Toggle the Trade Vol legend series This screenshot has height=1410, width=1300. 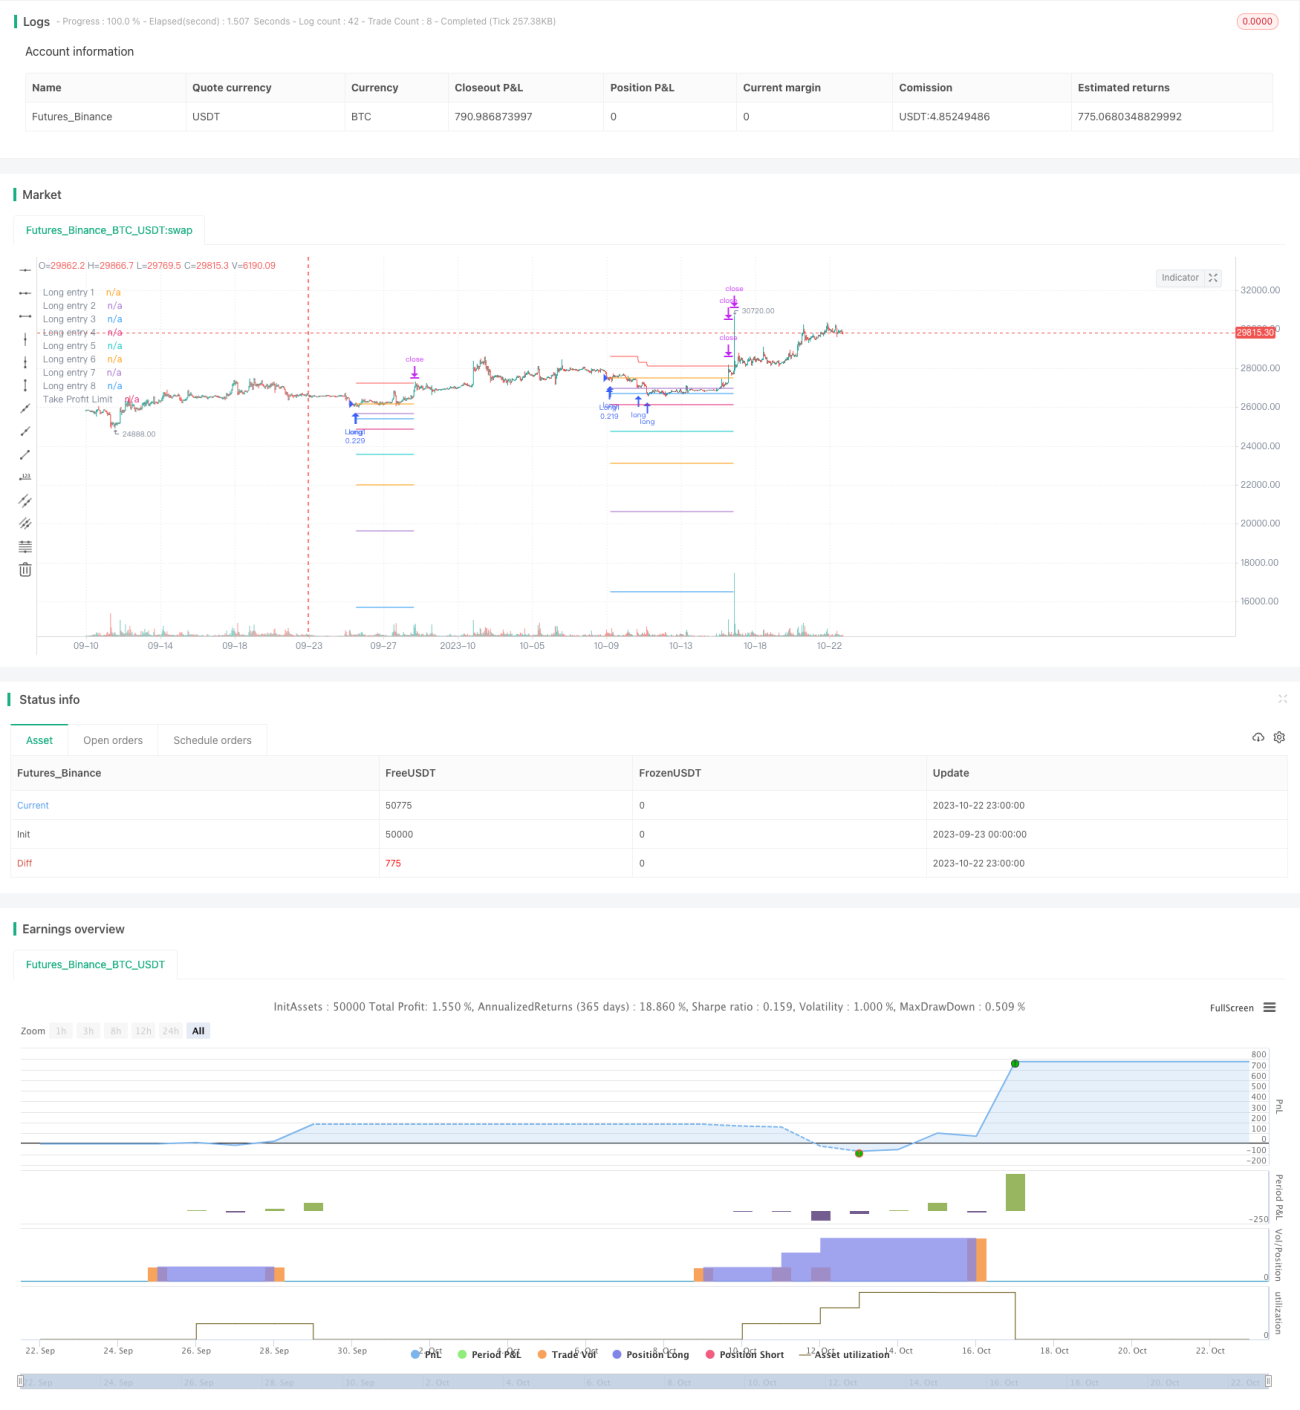point(566,1354)
